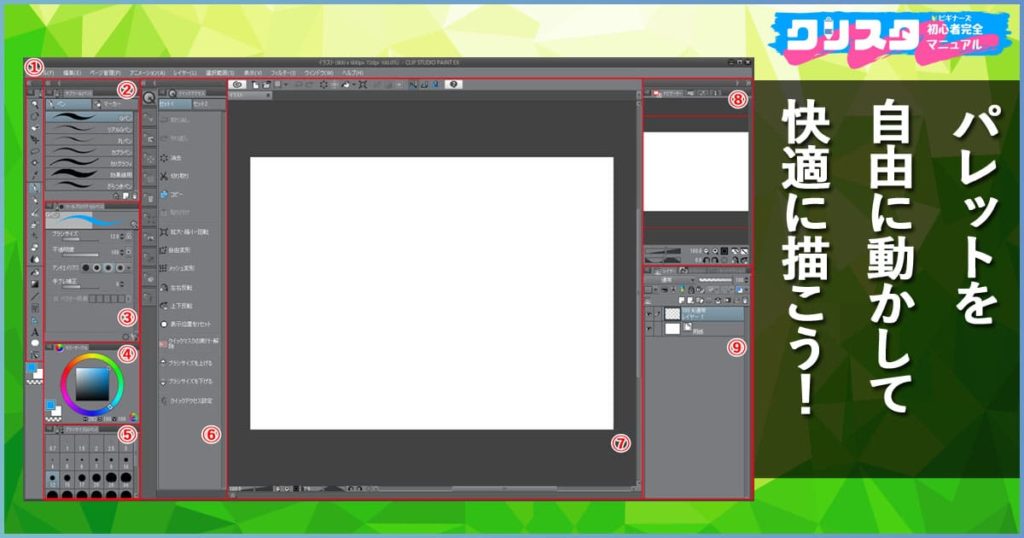Click the Scale/Rotate transform icon in command bar
Screen dimensions: 1024x538
click(x=362, y=84)
